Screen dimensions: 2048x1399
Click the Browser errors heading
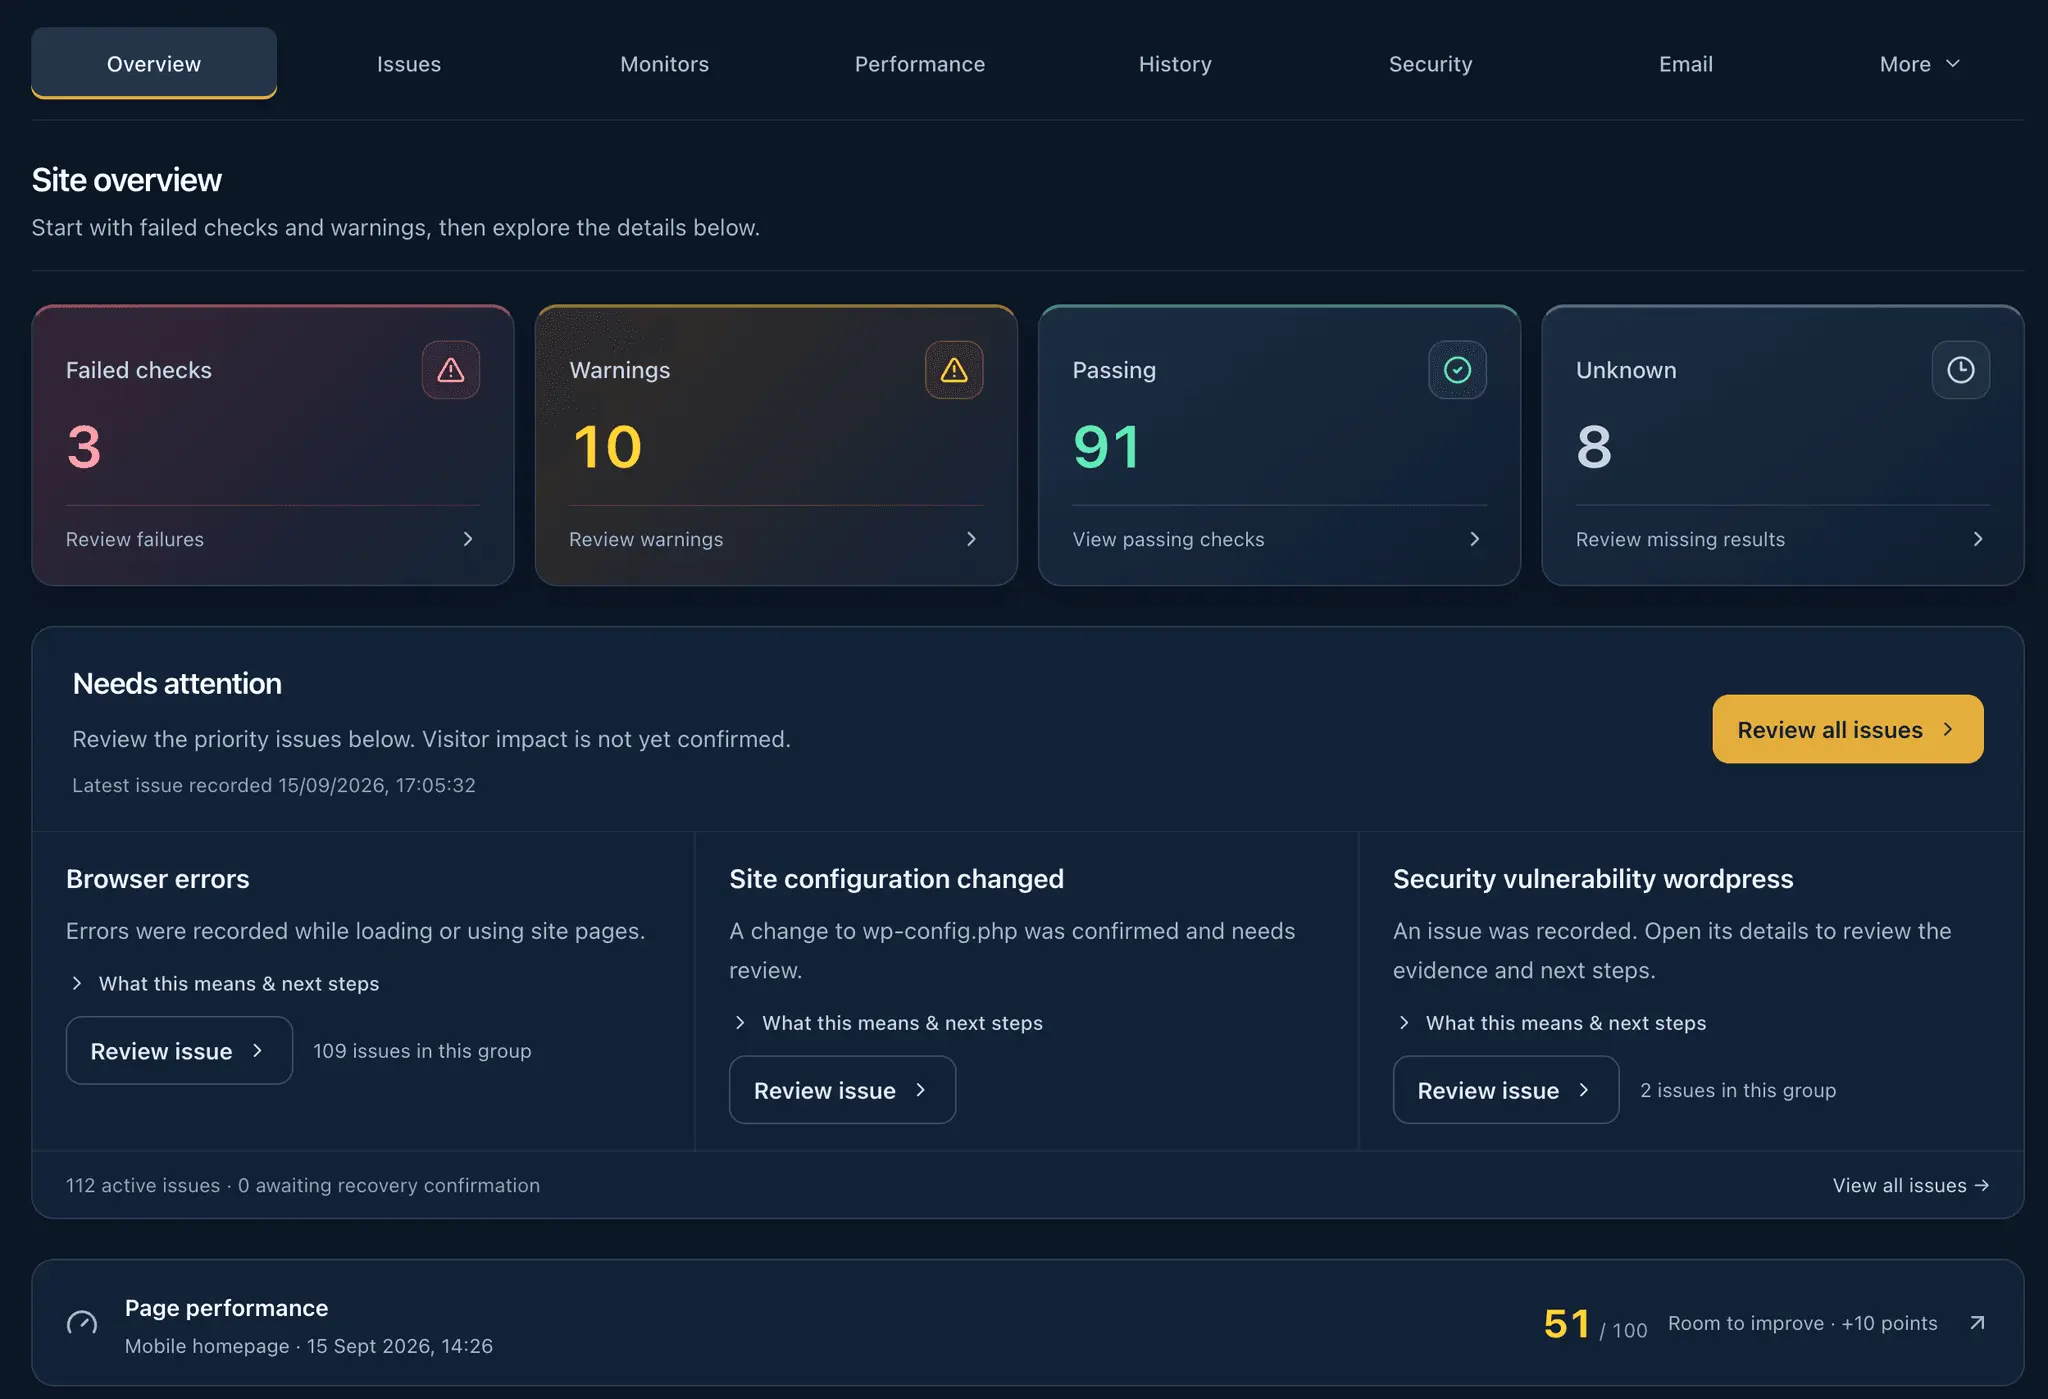158,879
